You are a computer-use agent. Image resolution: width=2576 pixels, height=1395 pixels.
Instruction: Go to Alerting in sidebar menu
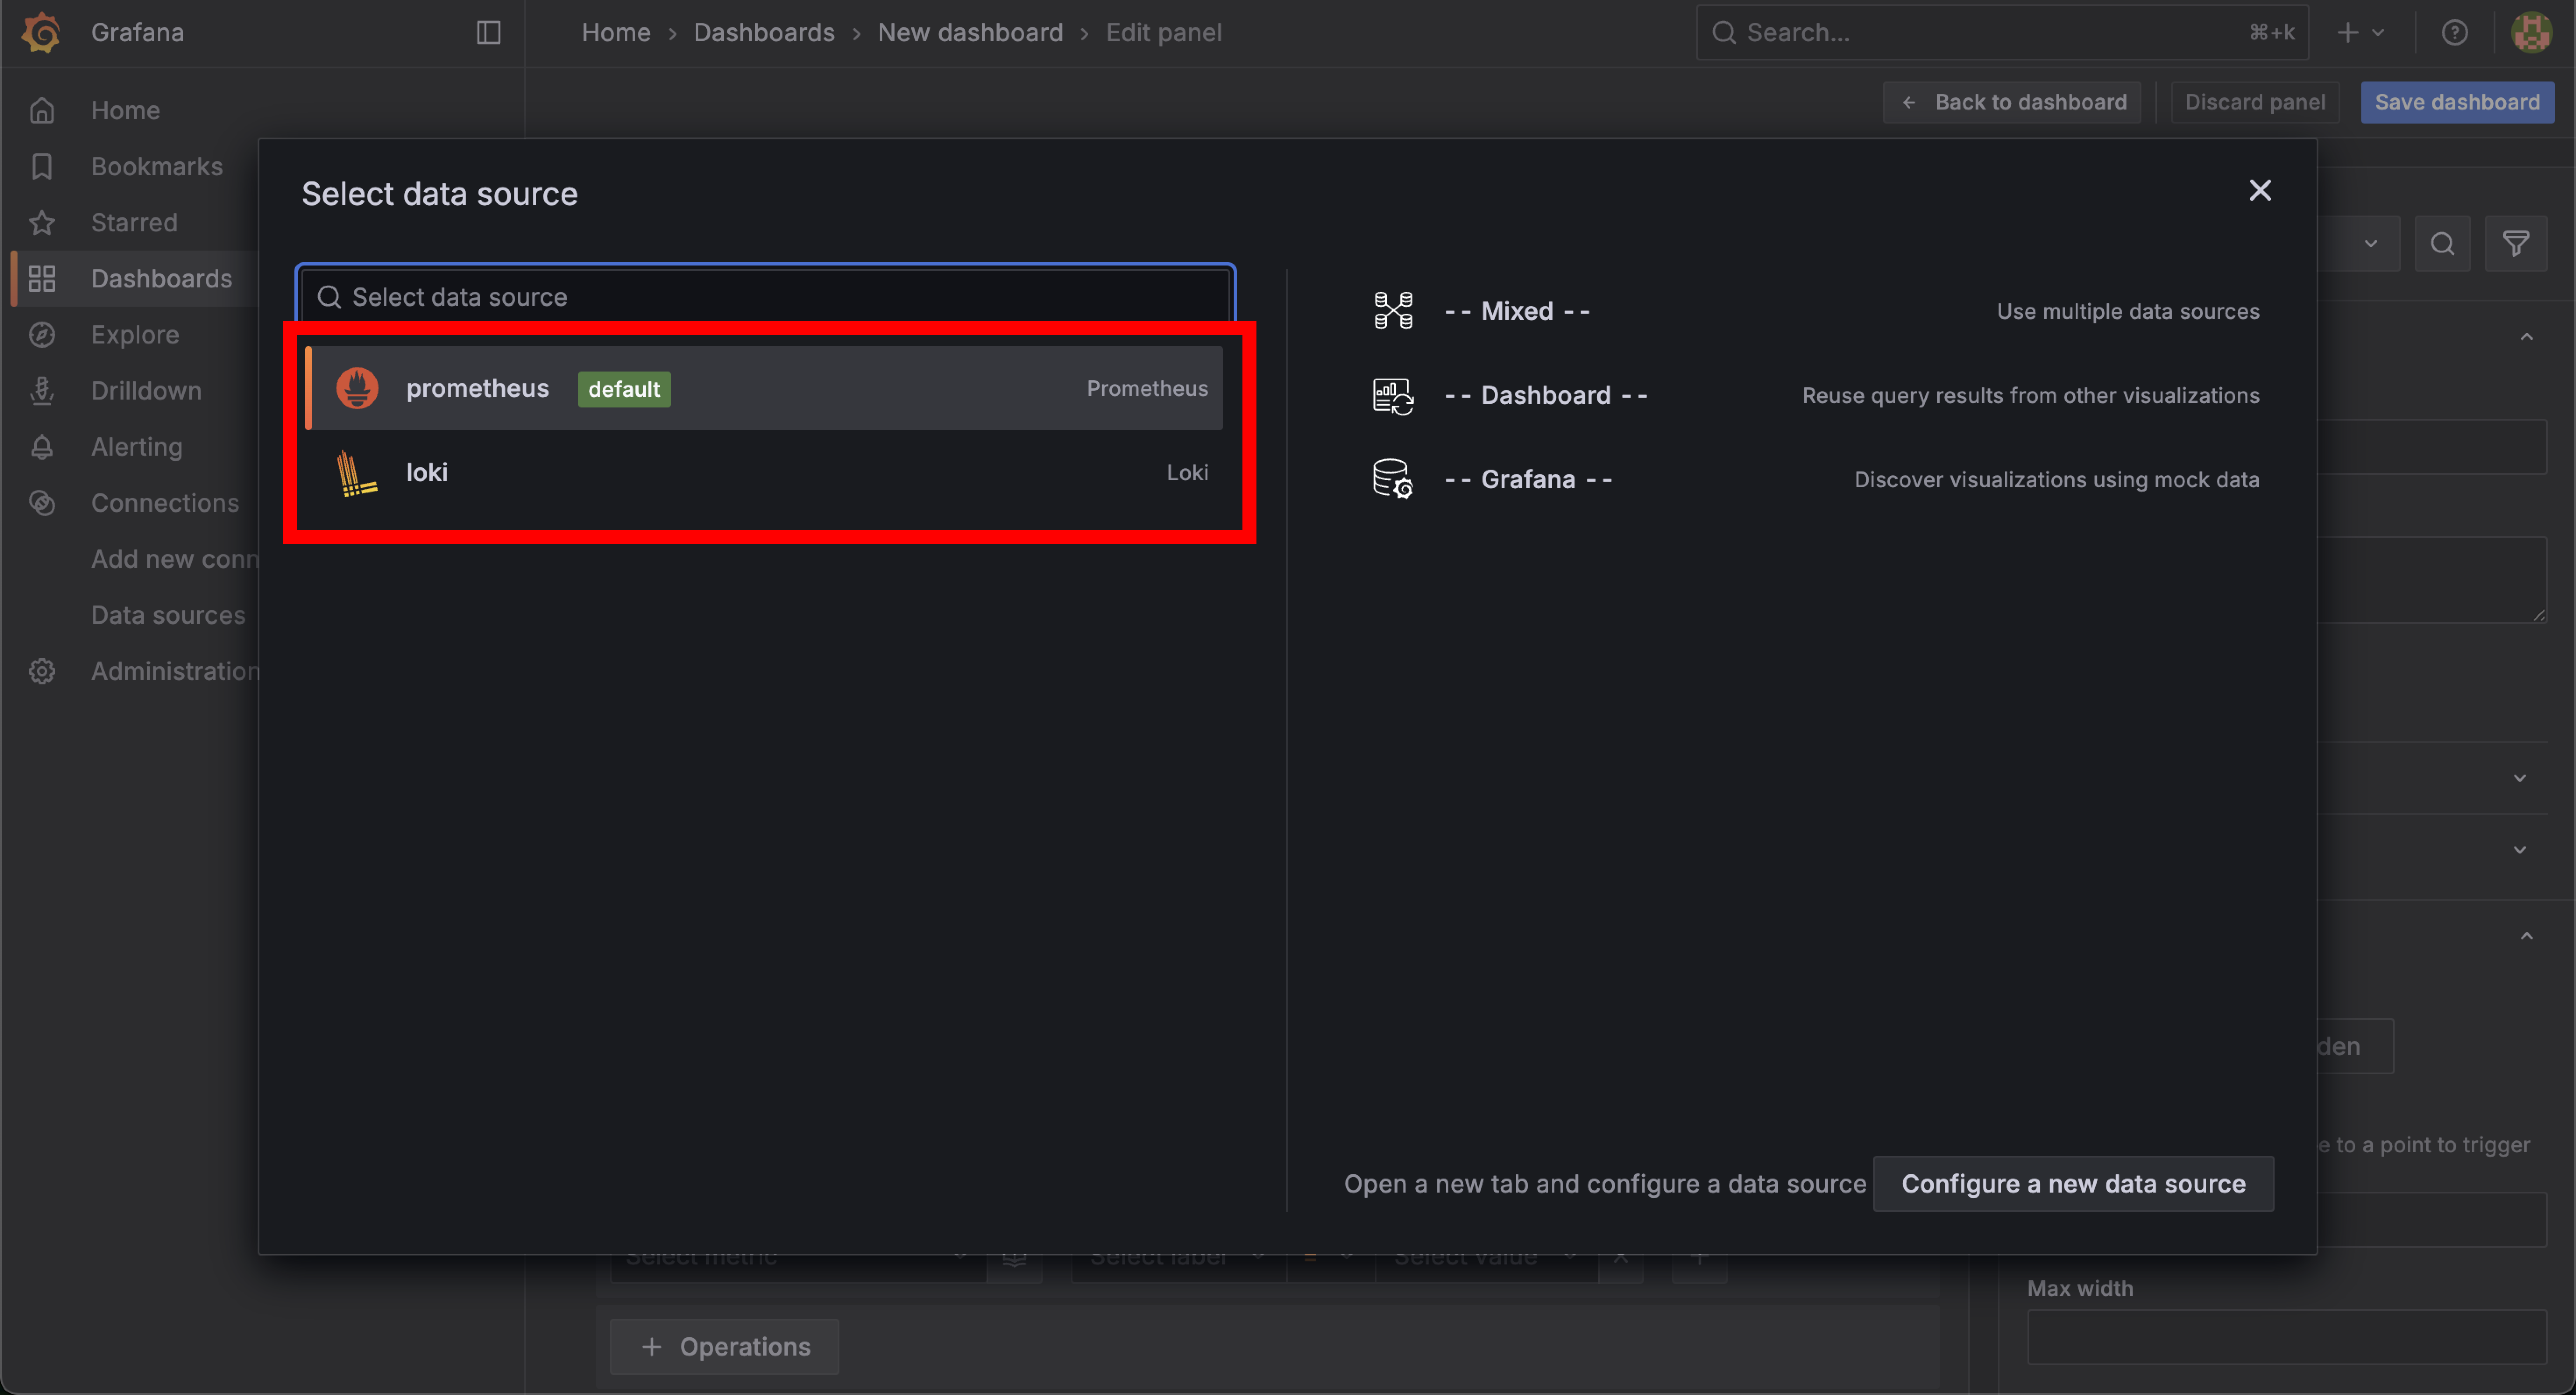137,446
